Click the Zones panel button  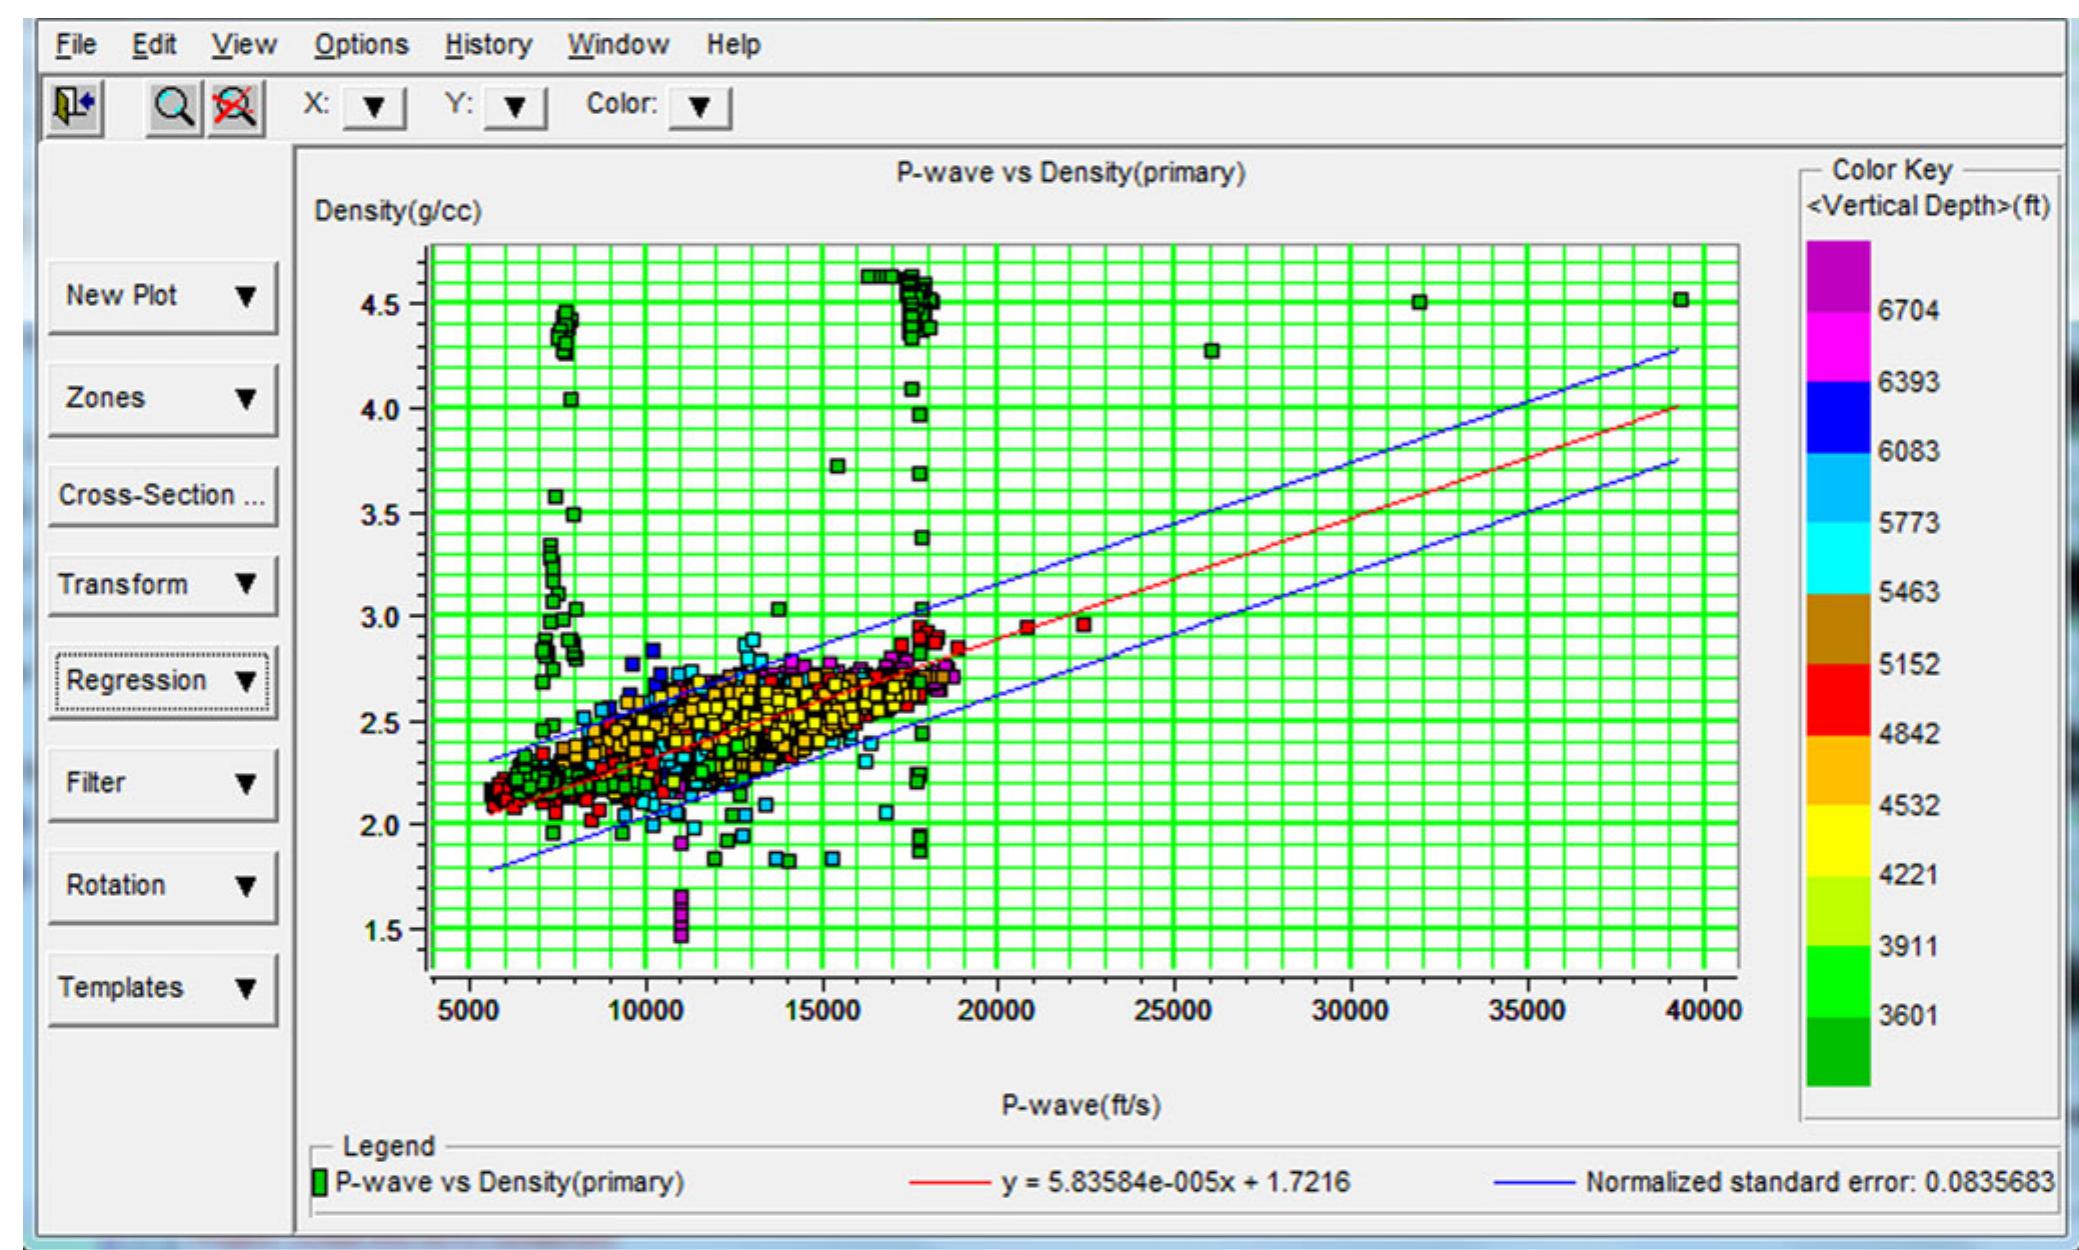160,397
